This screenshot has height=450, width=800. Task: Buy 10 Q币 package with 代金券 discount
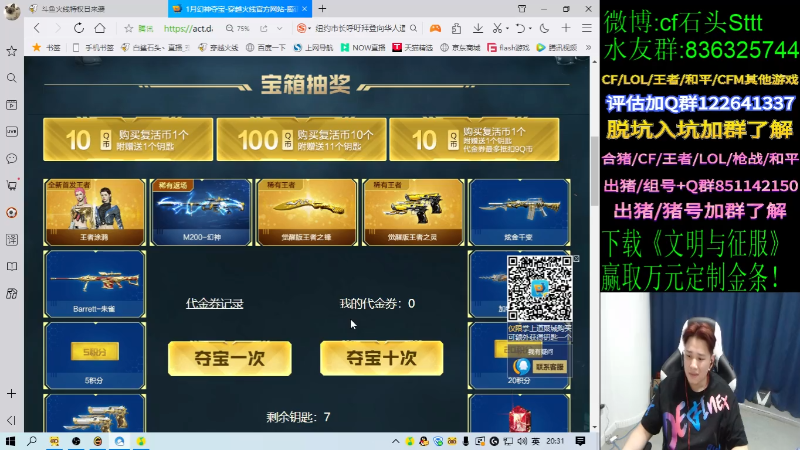[x=474, y=139]
